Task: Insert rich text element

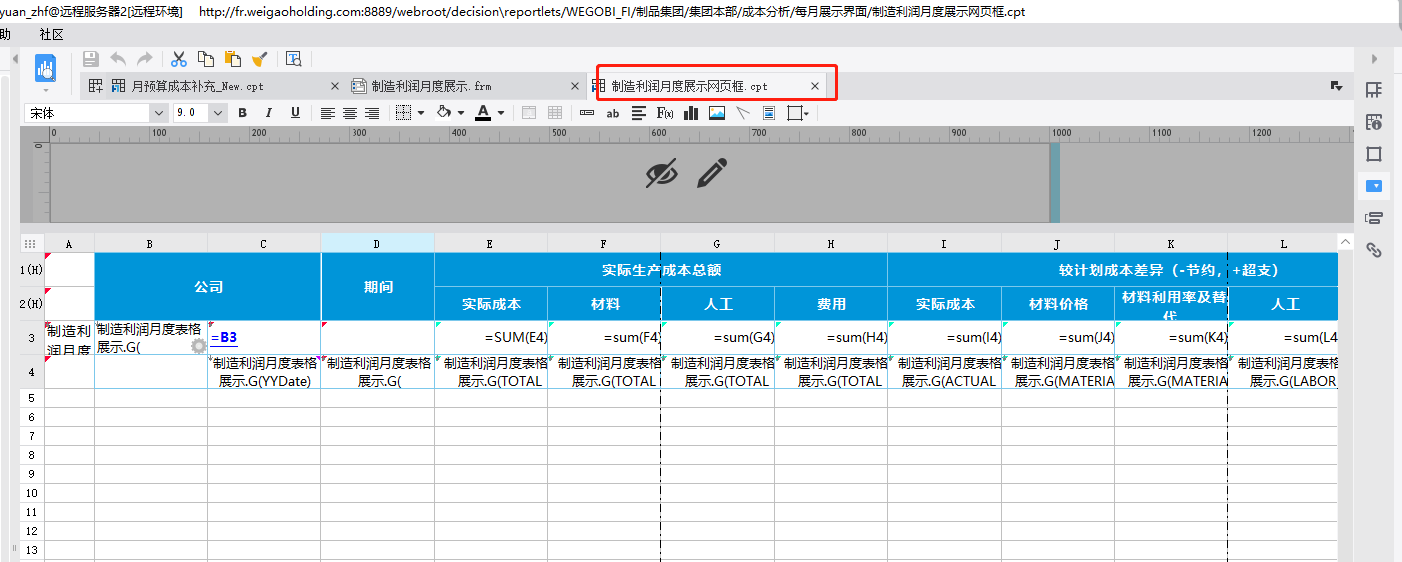Action: pyautogui.click(x=639, y=113)
